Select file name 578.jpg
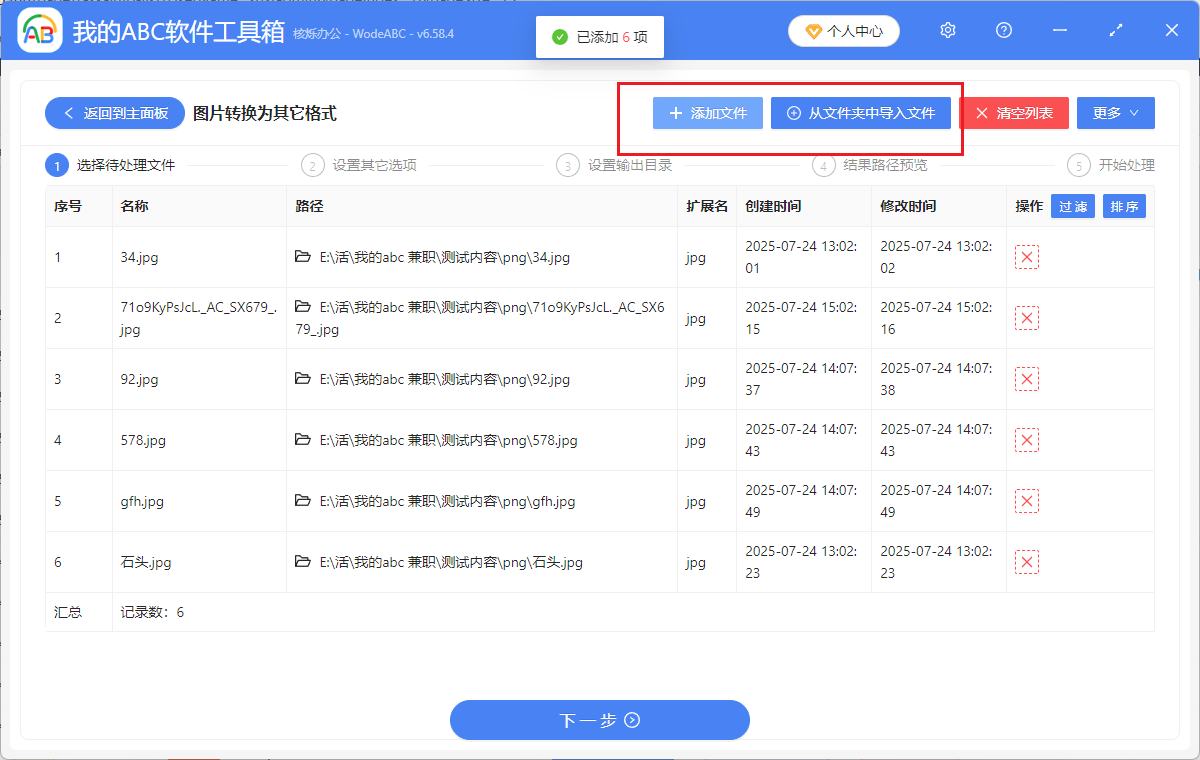Image resolution: width=1200 pixels, height=760 pixels. (x=143, y=440)
